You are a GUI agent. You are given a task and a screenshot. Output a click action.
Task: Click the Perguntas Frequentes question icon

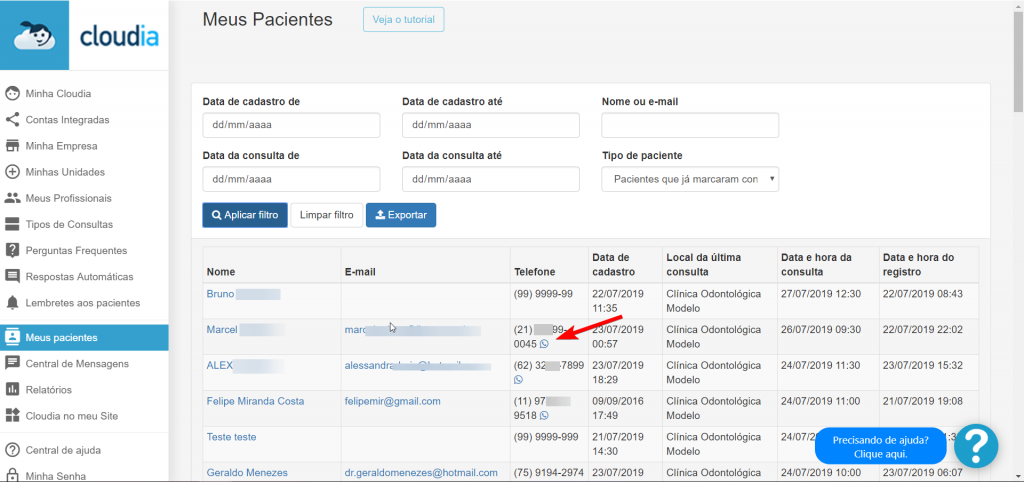coord(12,250)
